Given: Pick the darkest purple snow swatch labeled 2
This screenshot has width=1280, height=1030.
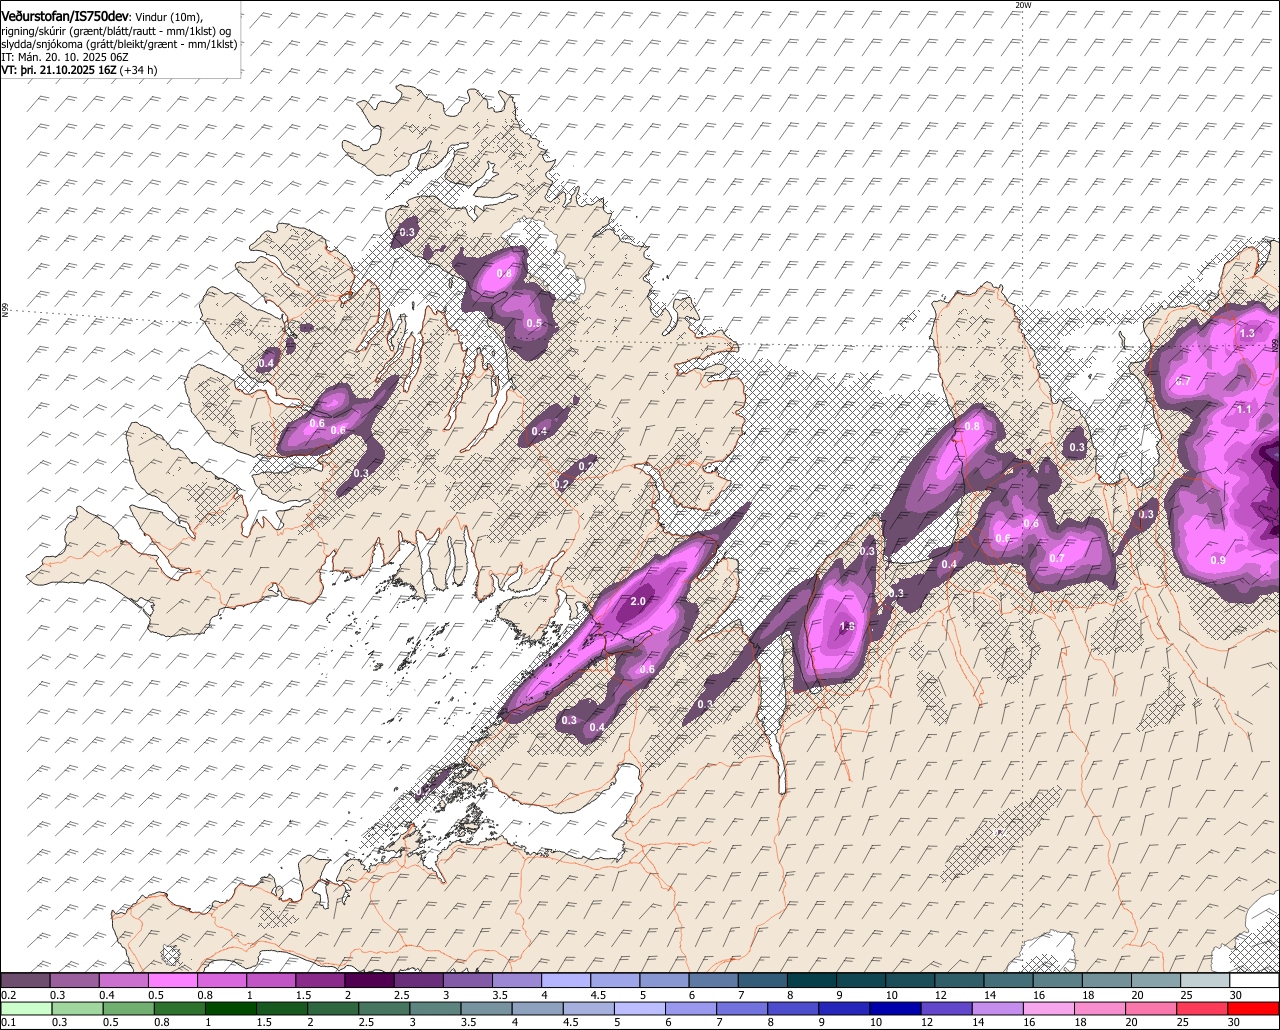Looking at the screenshot, I should coord(369,980).
